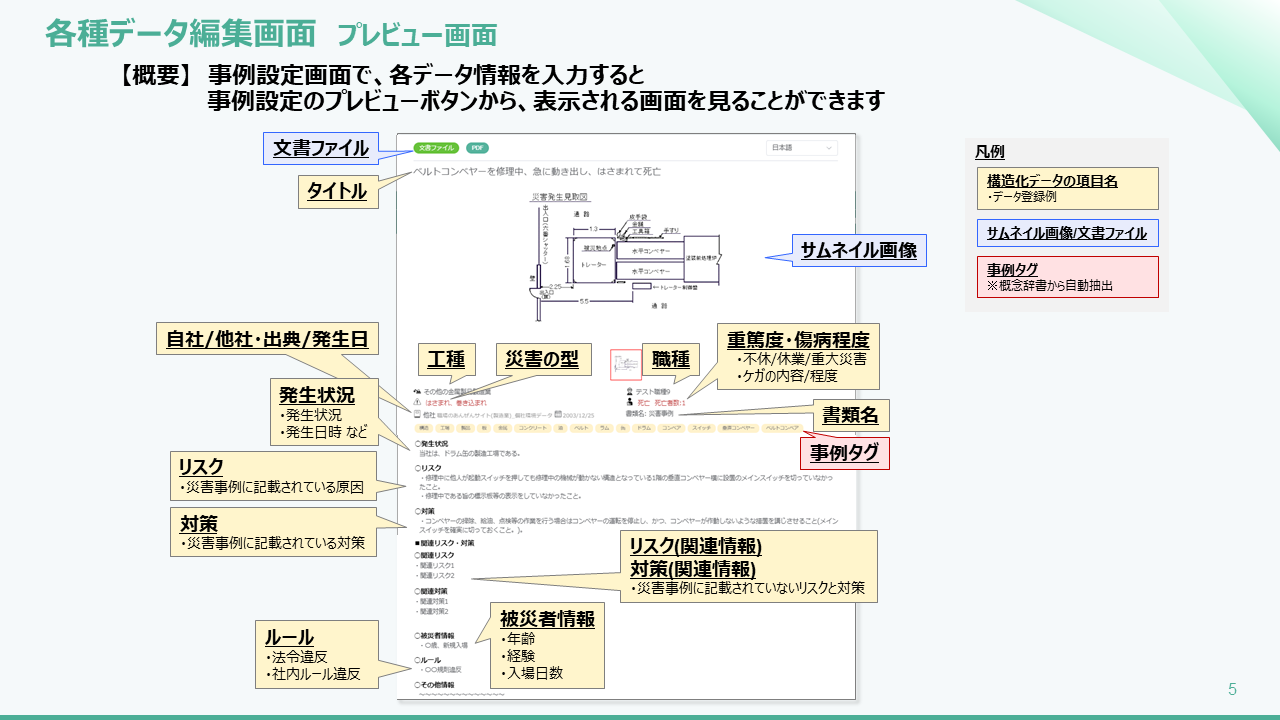This screenshot has height=720, width=1280.
Task: Click the industry type icon beside その他の金属製品
Action: pyautogui.click(x=417, y=392)
